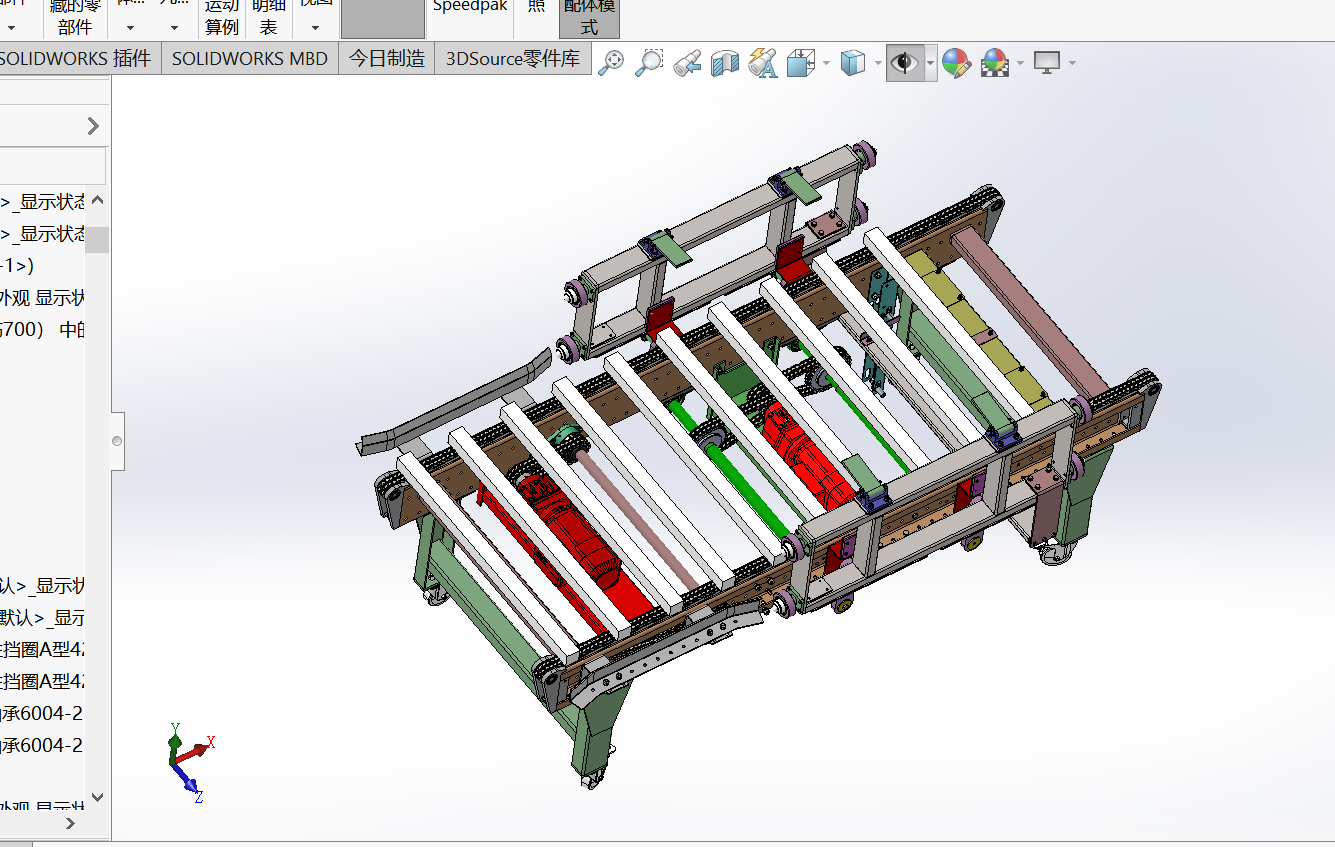Screen dimensions: 1335x847
Task: Select the 今日制造 tab
Action: [x=387, y=59]
